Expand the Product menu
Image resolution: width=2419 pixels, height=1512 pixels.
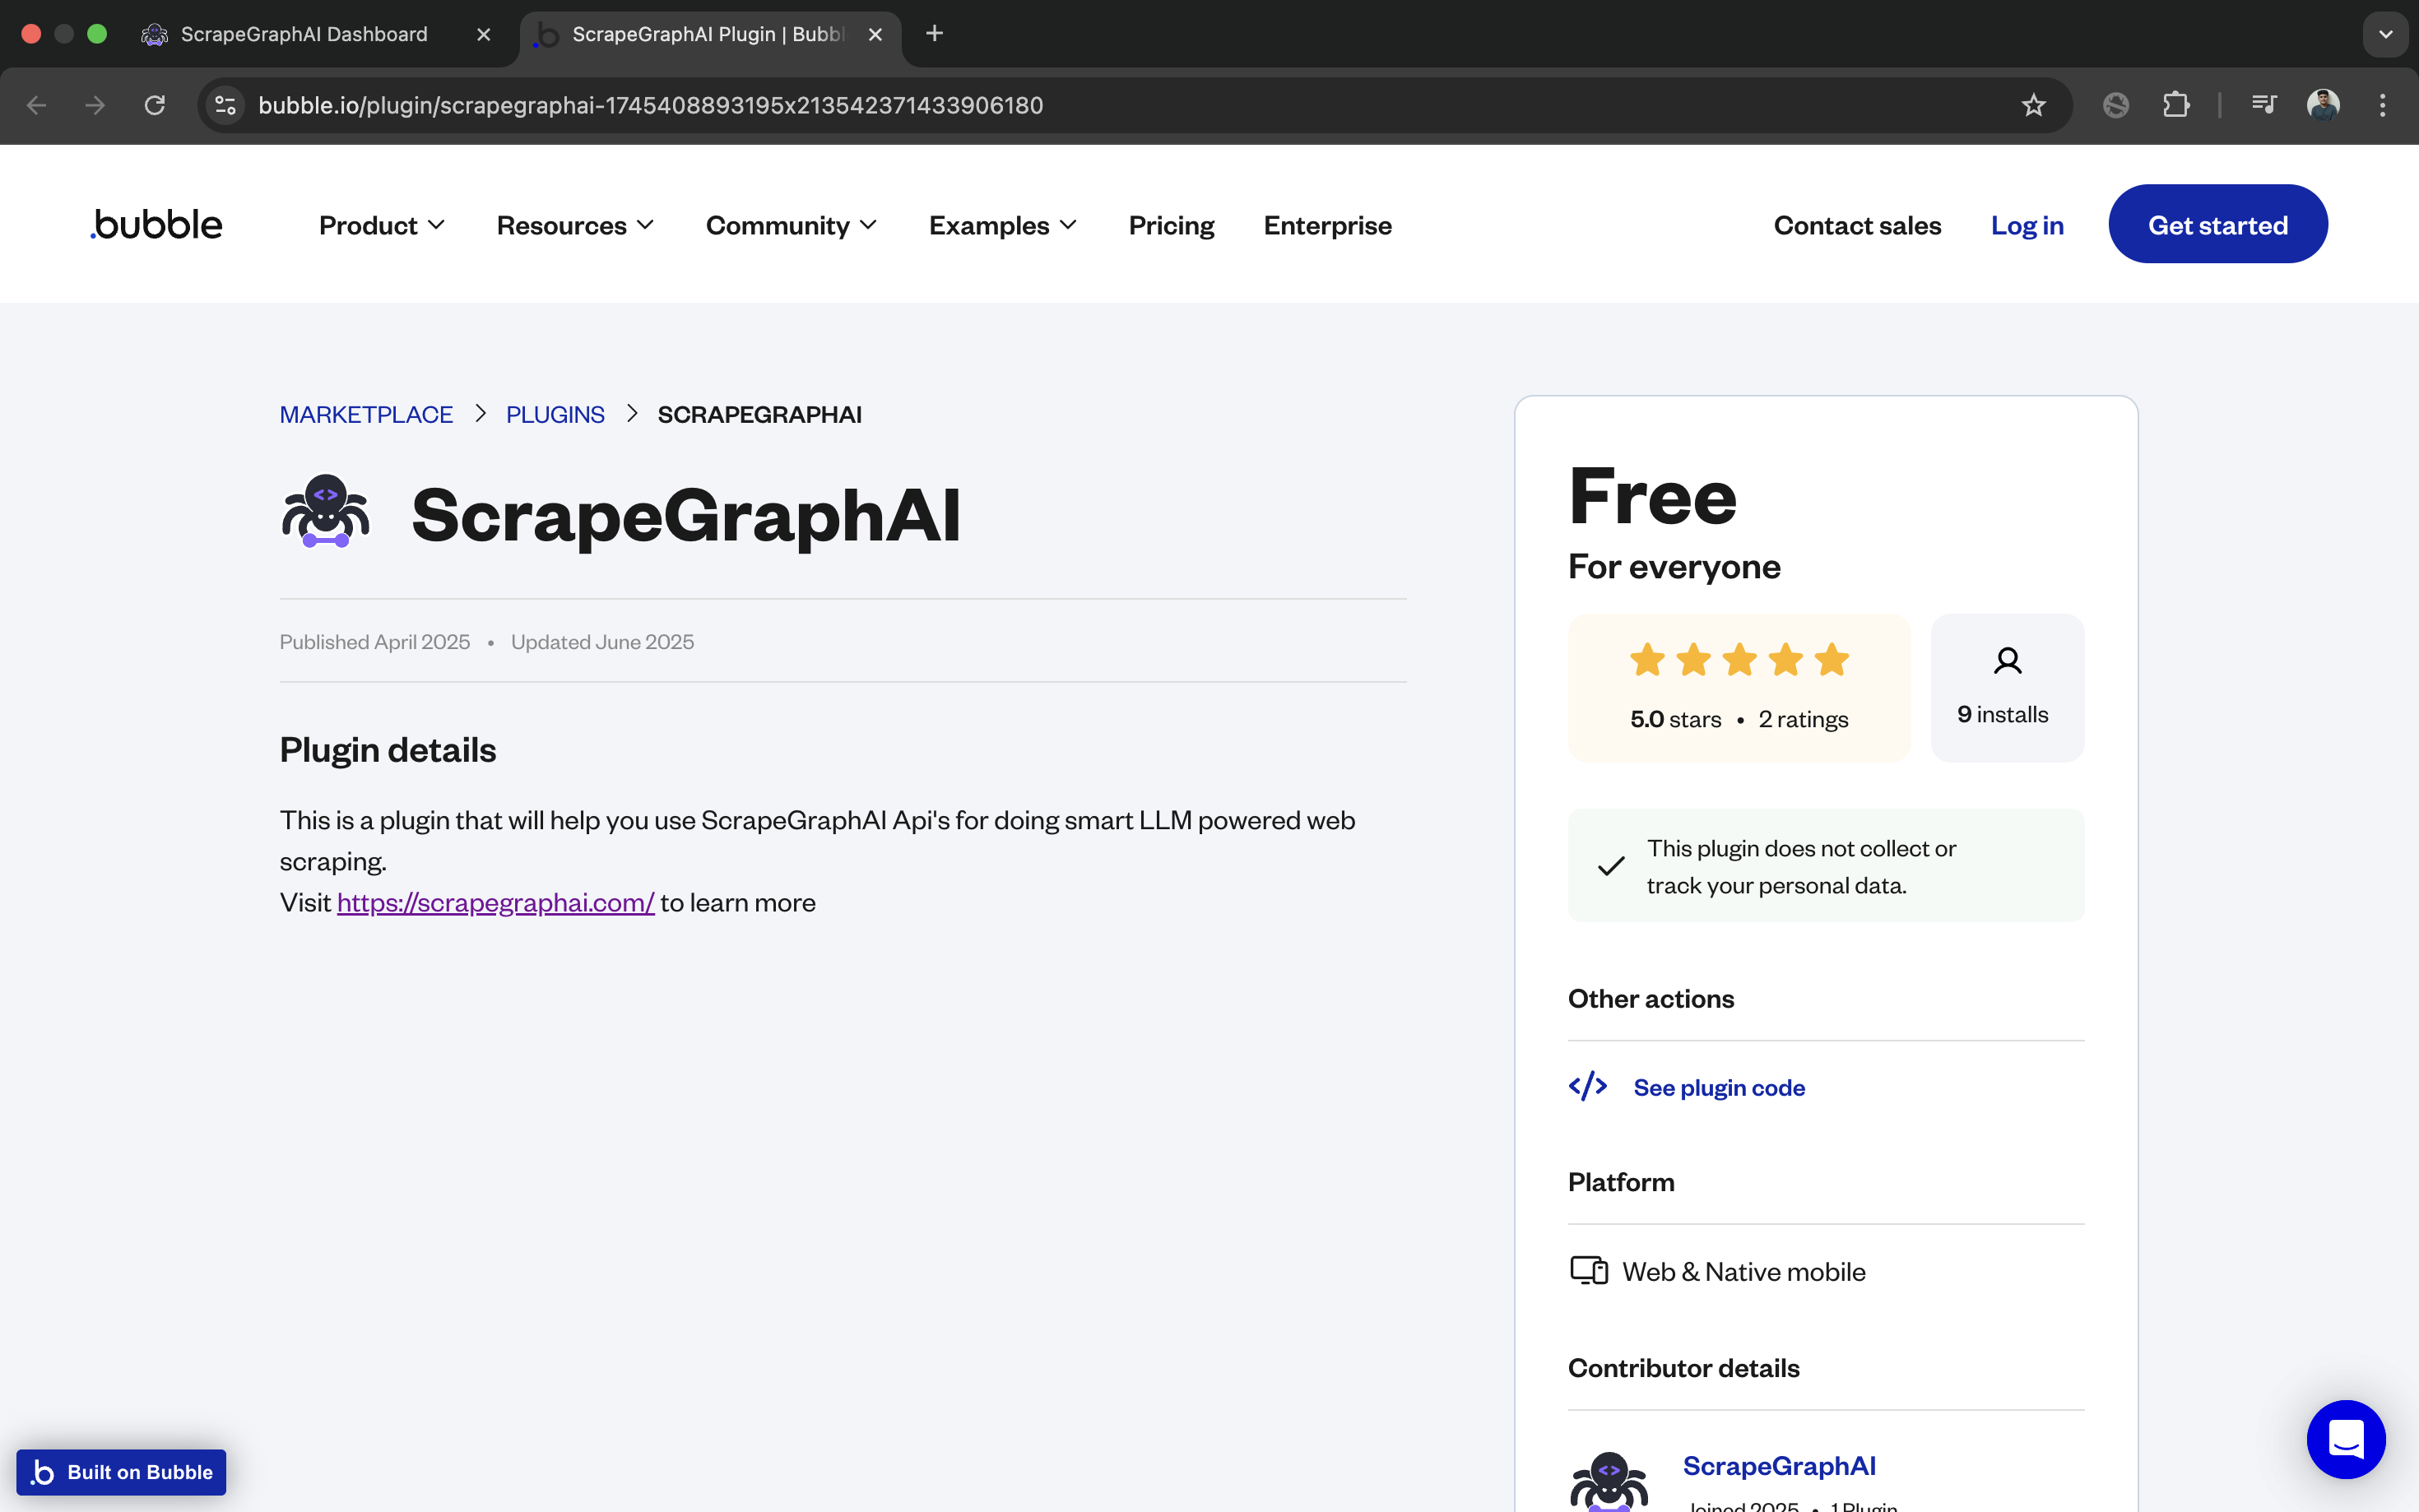pos(382,226)
